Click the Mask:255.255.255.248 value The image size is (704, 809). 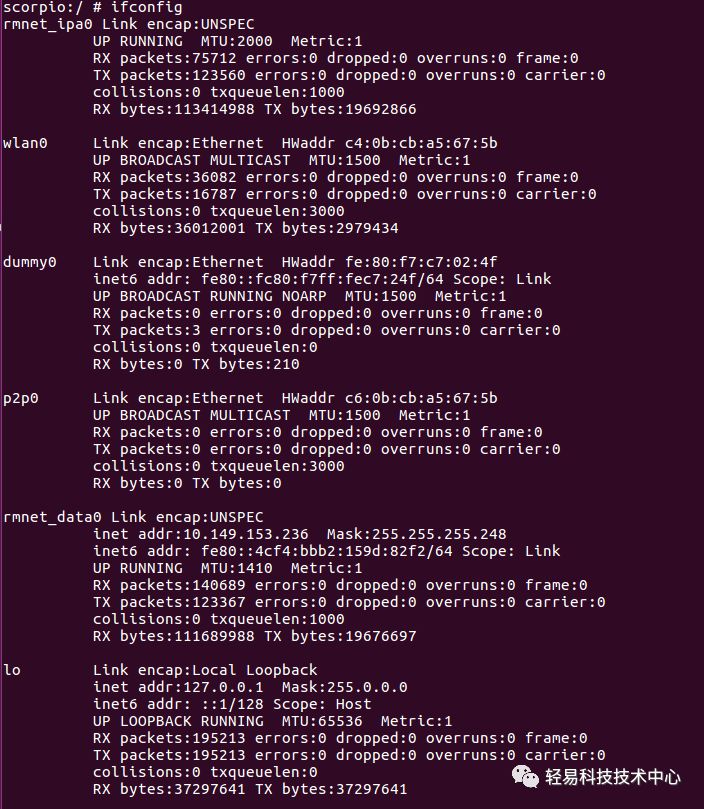pos(417,534)
